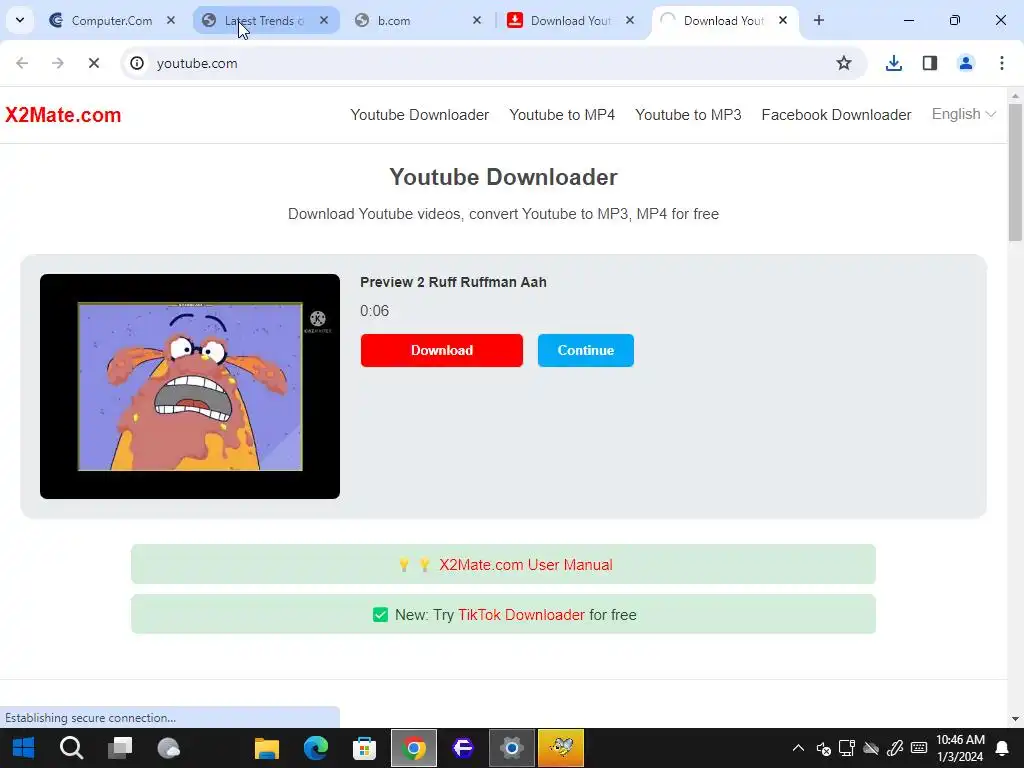The image size is (1024, 768).
Task: Open the clock showing 10:46 AM
Action: pos(960,748)
